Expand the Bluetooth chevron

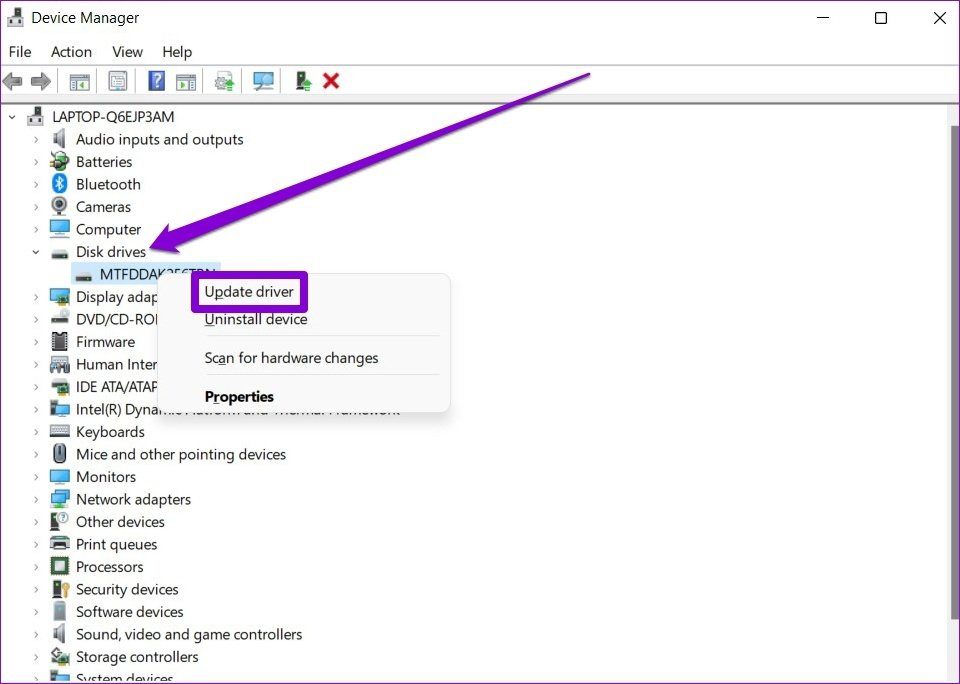tap(36, 184)
